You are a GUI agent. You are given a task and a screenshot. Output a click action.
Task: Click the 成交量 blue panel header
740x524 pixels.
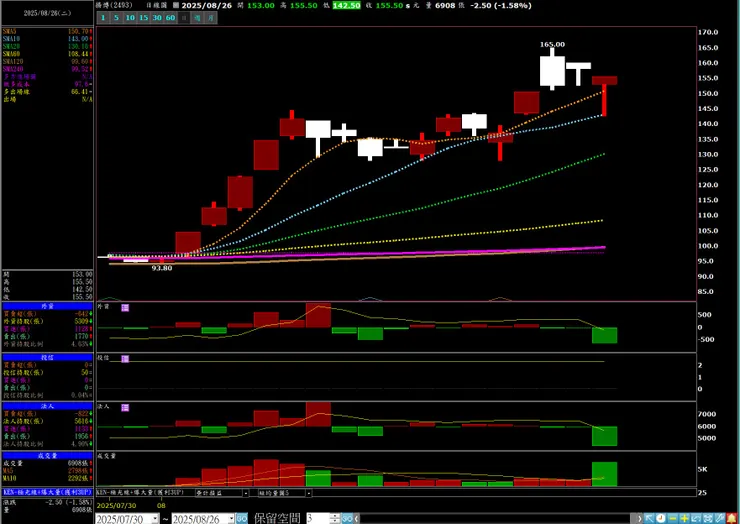click(x=47, y=456)
